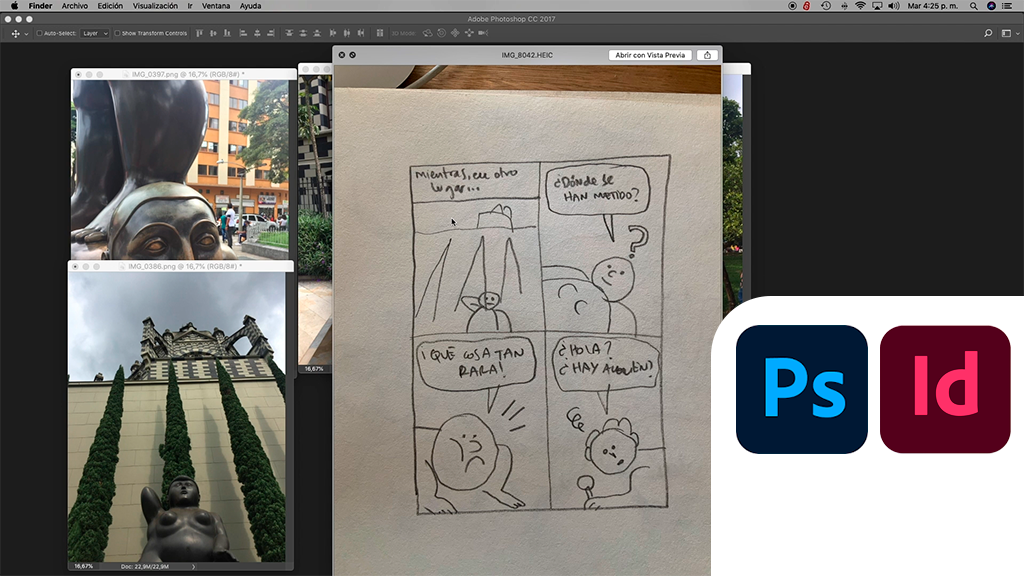Viewport: 1024px width, 576px height.
Task: Click Abrir con Vista Previa button
Action: pos(650,55)
